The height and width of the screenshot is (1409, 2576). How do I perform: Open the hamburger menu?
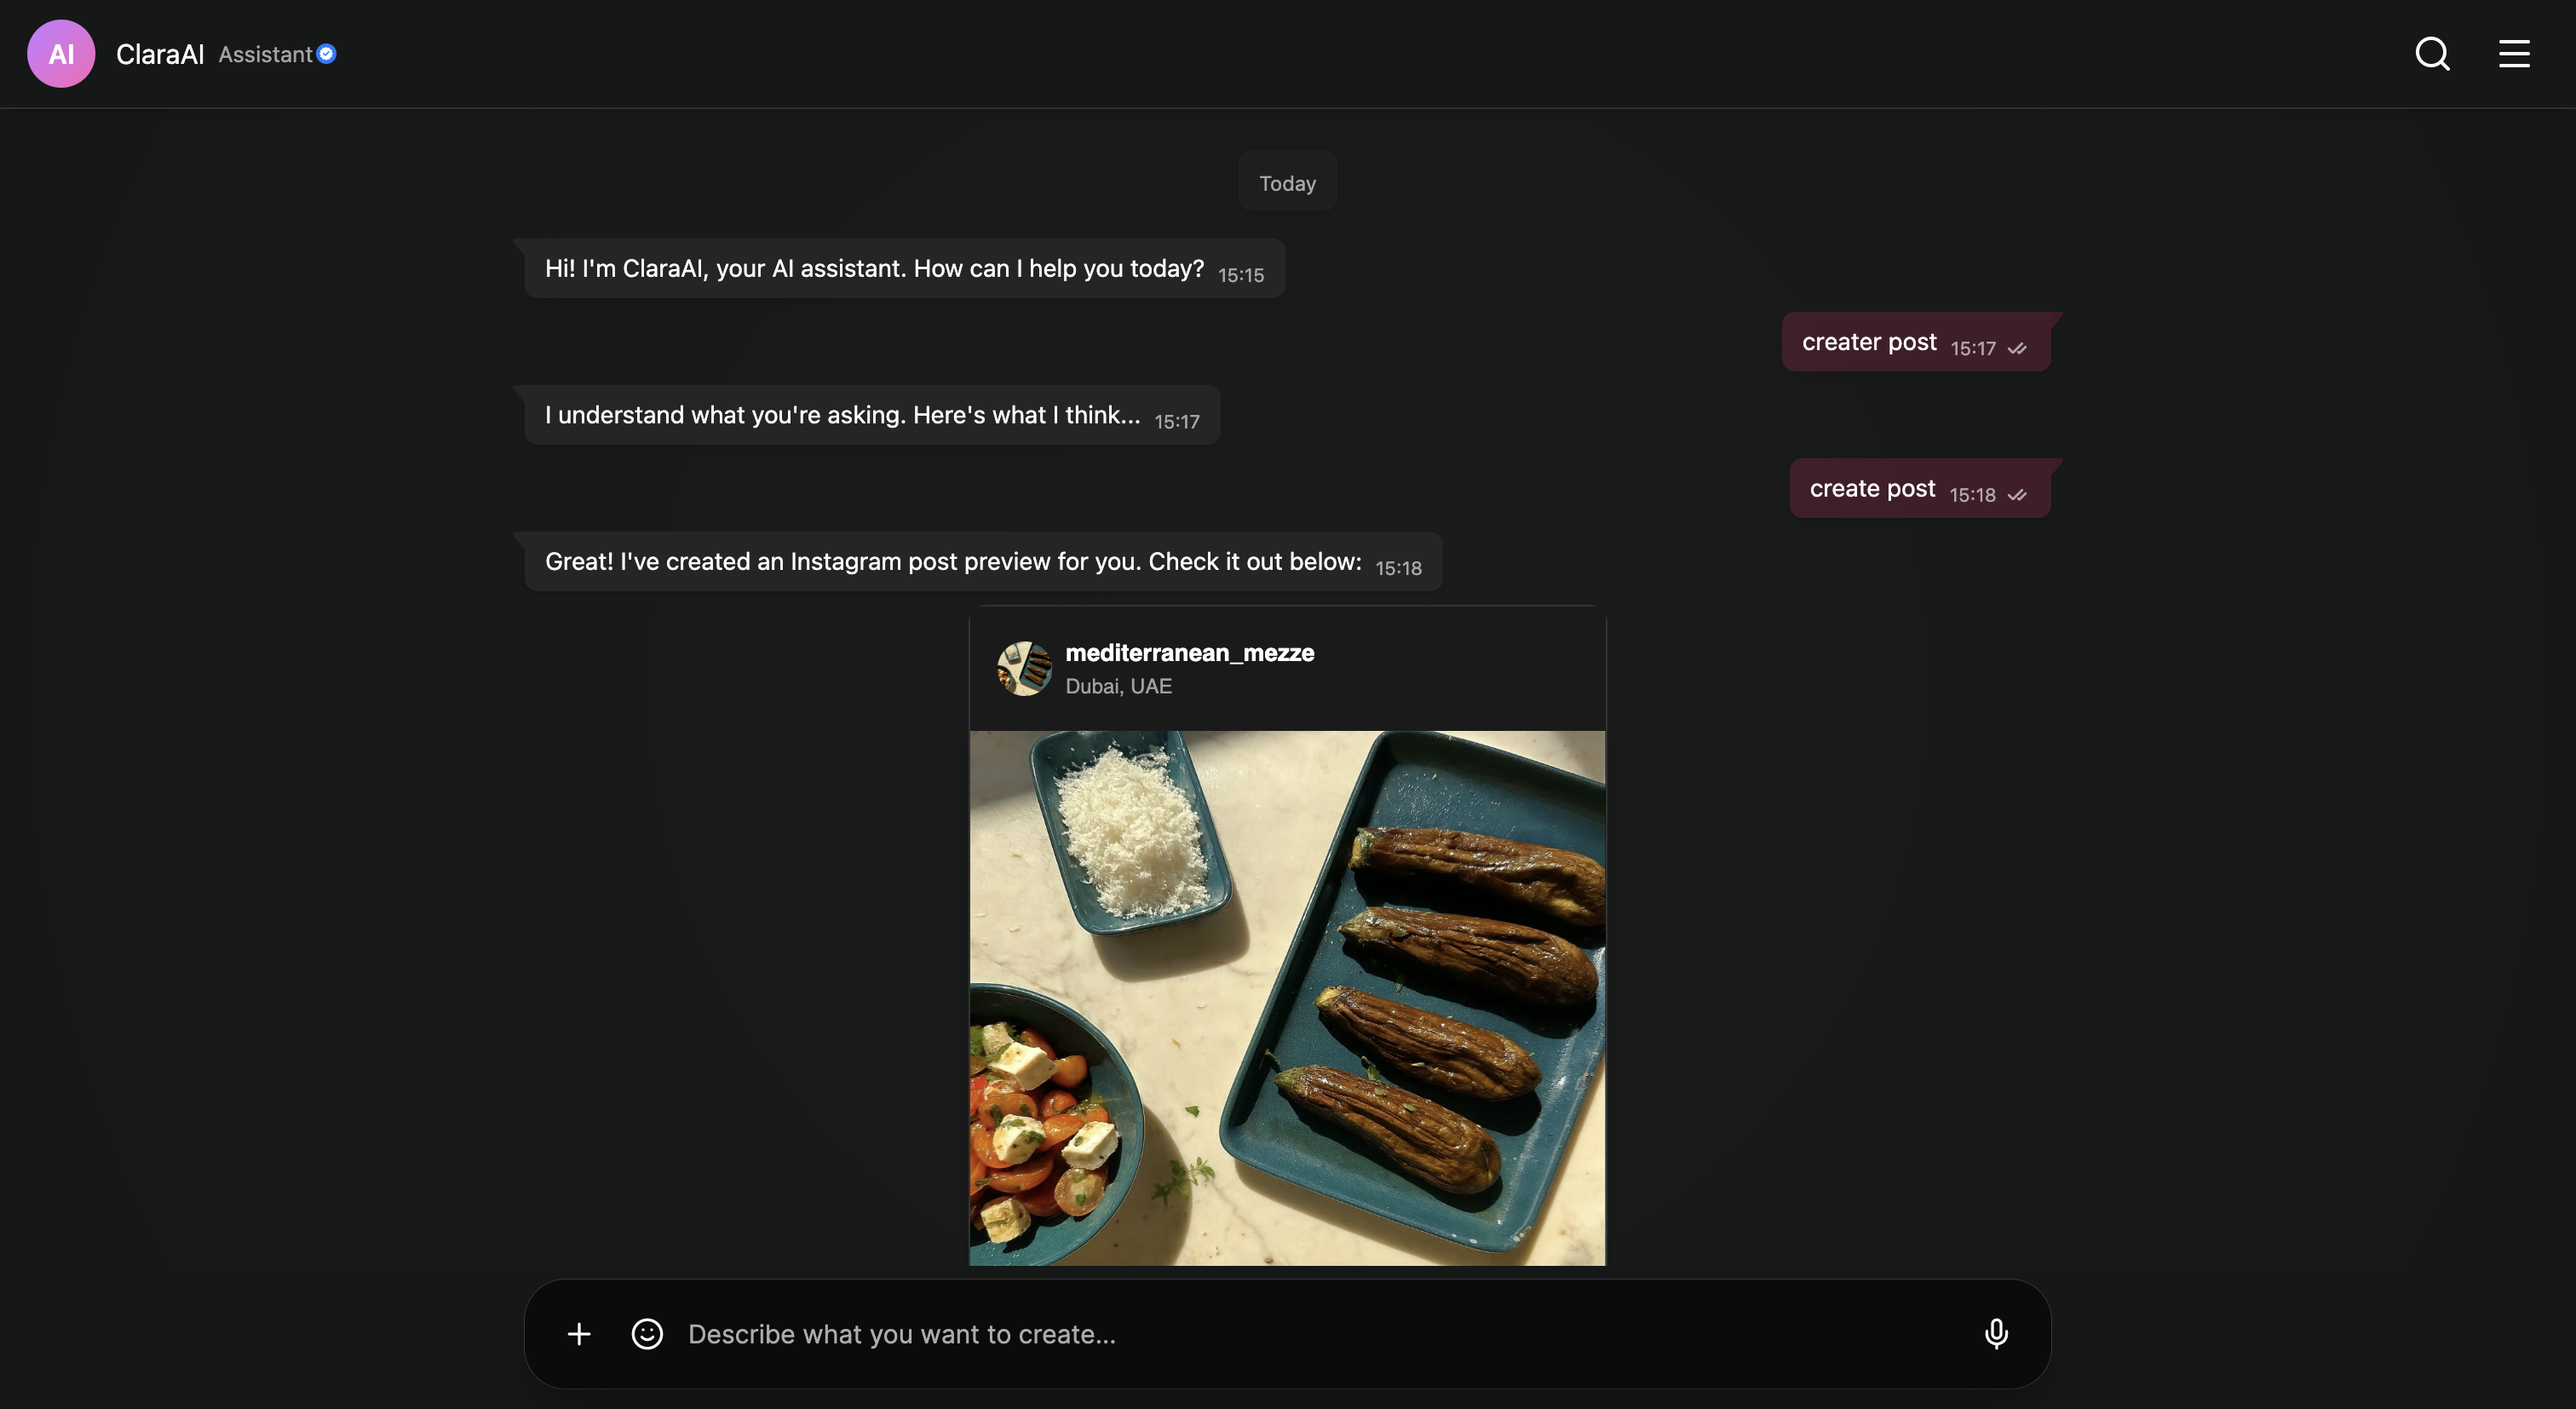tap(2514, 54)
